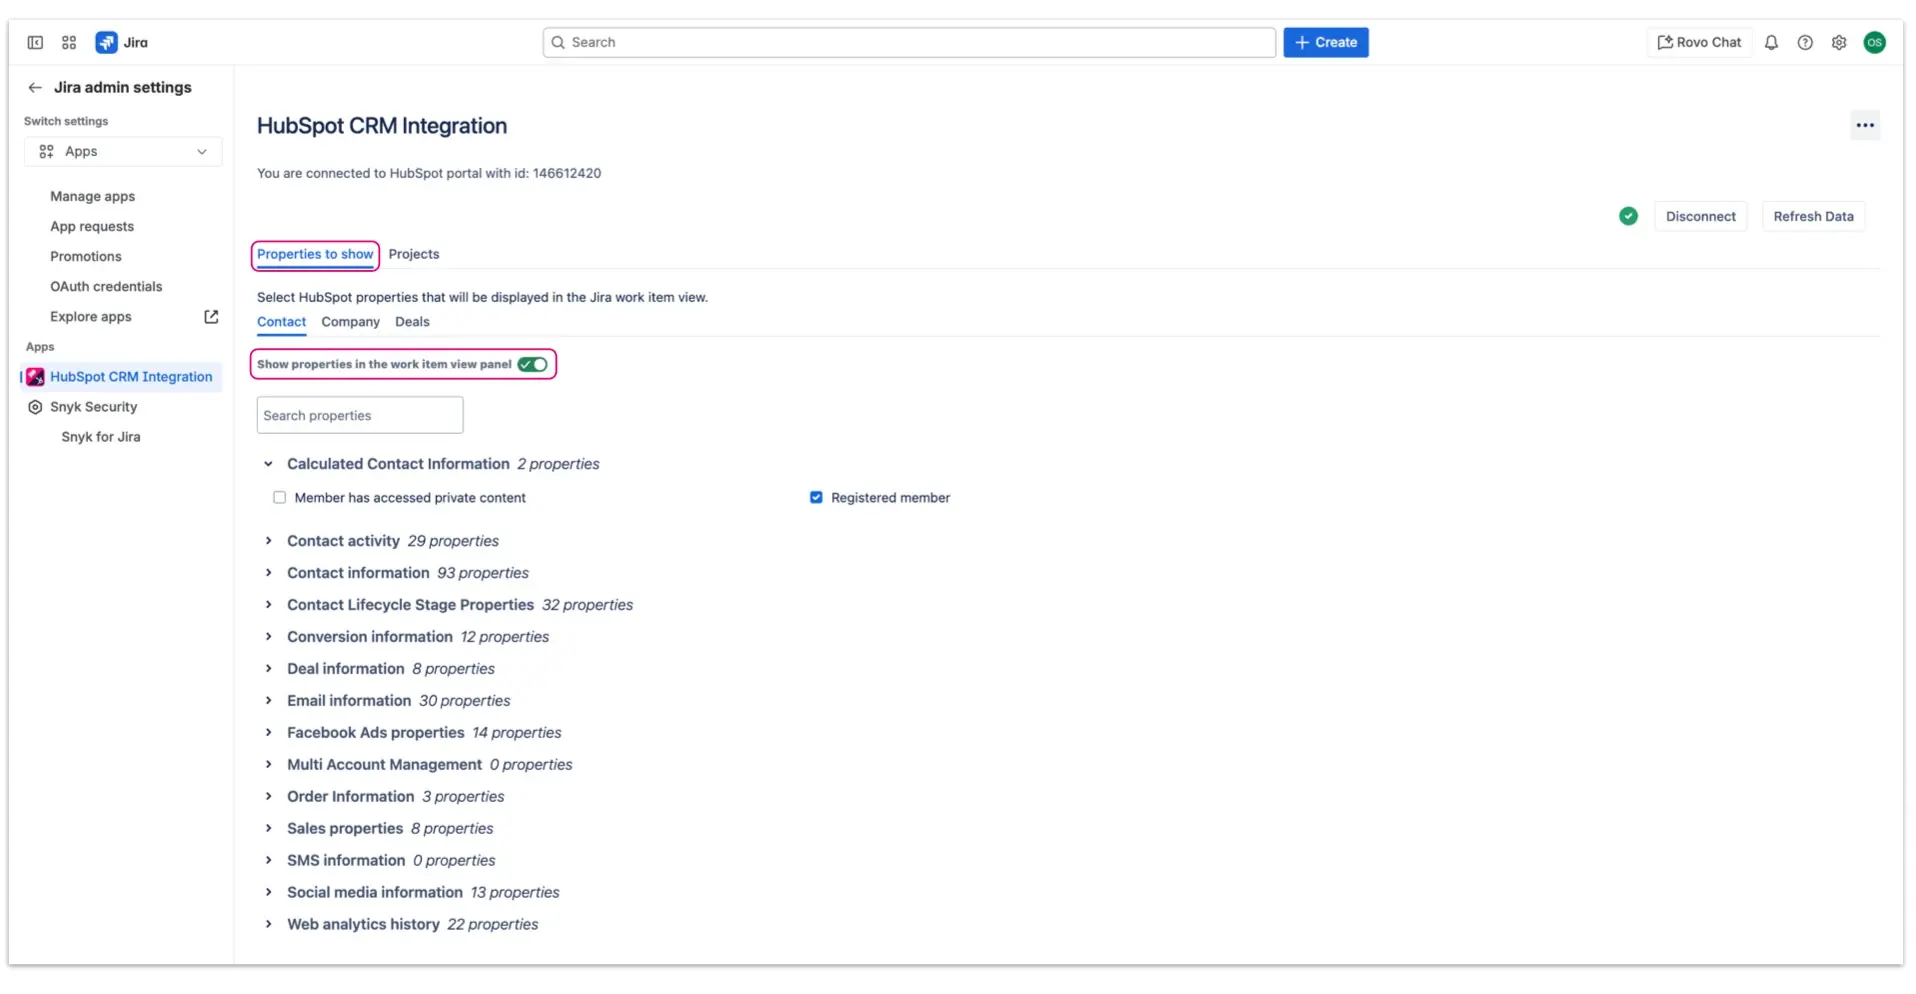Image resolution: width=1916 pixels, height=994 pixels.
Task: Collapse the left sidebar panel
Action: coord(34,42)
